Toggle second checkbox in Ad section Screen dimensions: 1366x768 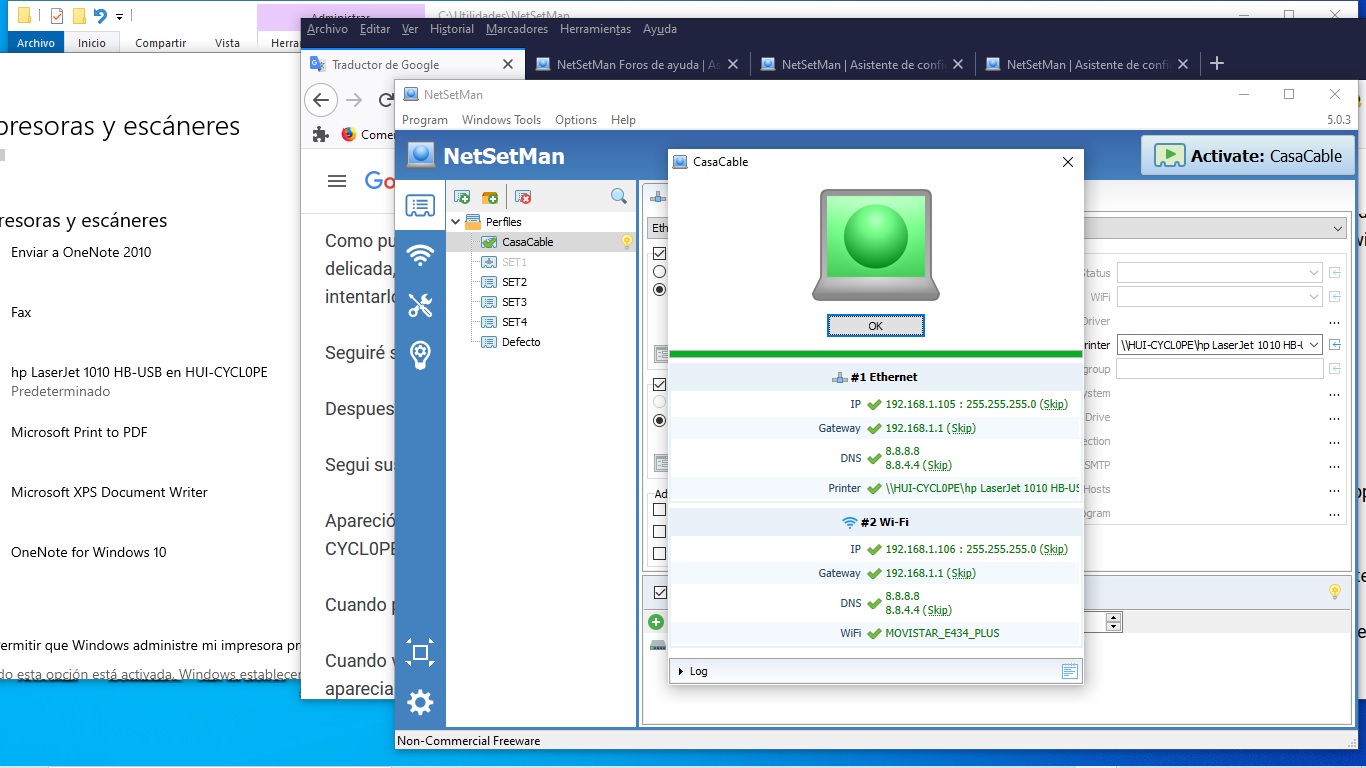click(x=659, y=532)
